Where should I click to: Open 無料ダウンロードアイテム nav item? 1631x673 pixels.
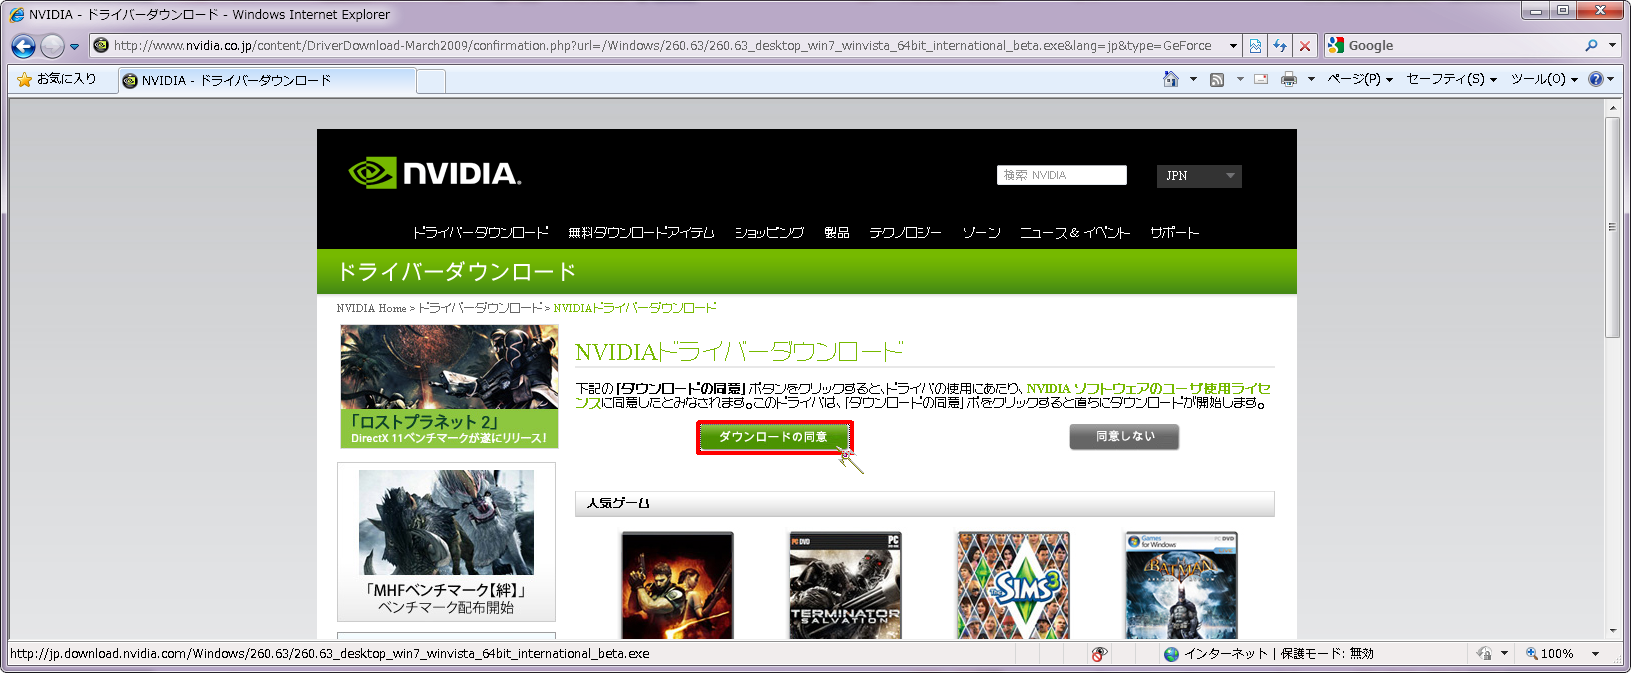pos(641,232)
